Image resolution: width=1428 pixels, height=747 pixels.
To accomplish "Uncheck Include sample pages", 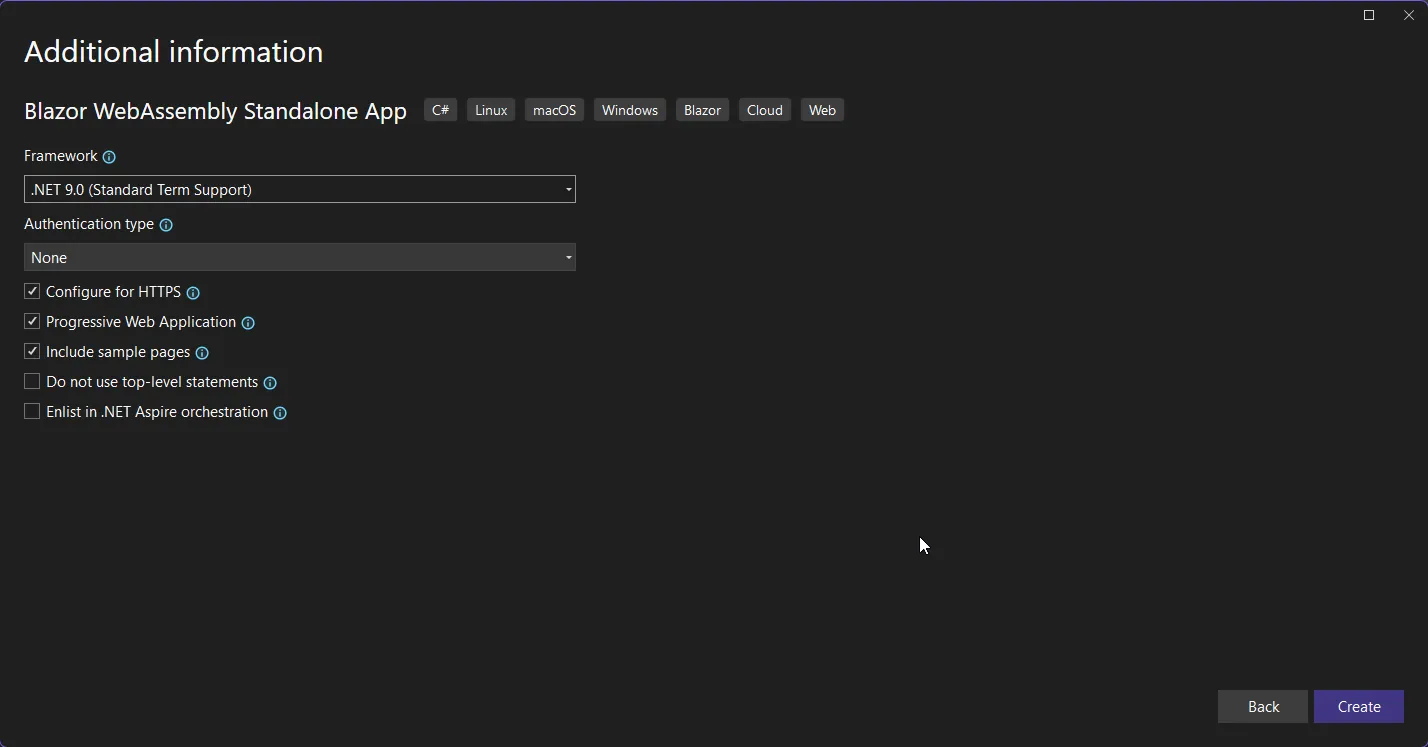I will tap(32, 352).
